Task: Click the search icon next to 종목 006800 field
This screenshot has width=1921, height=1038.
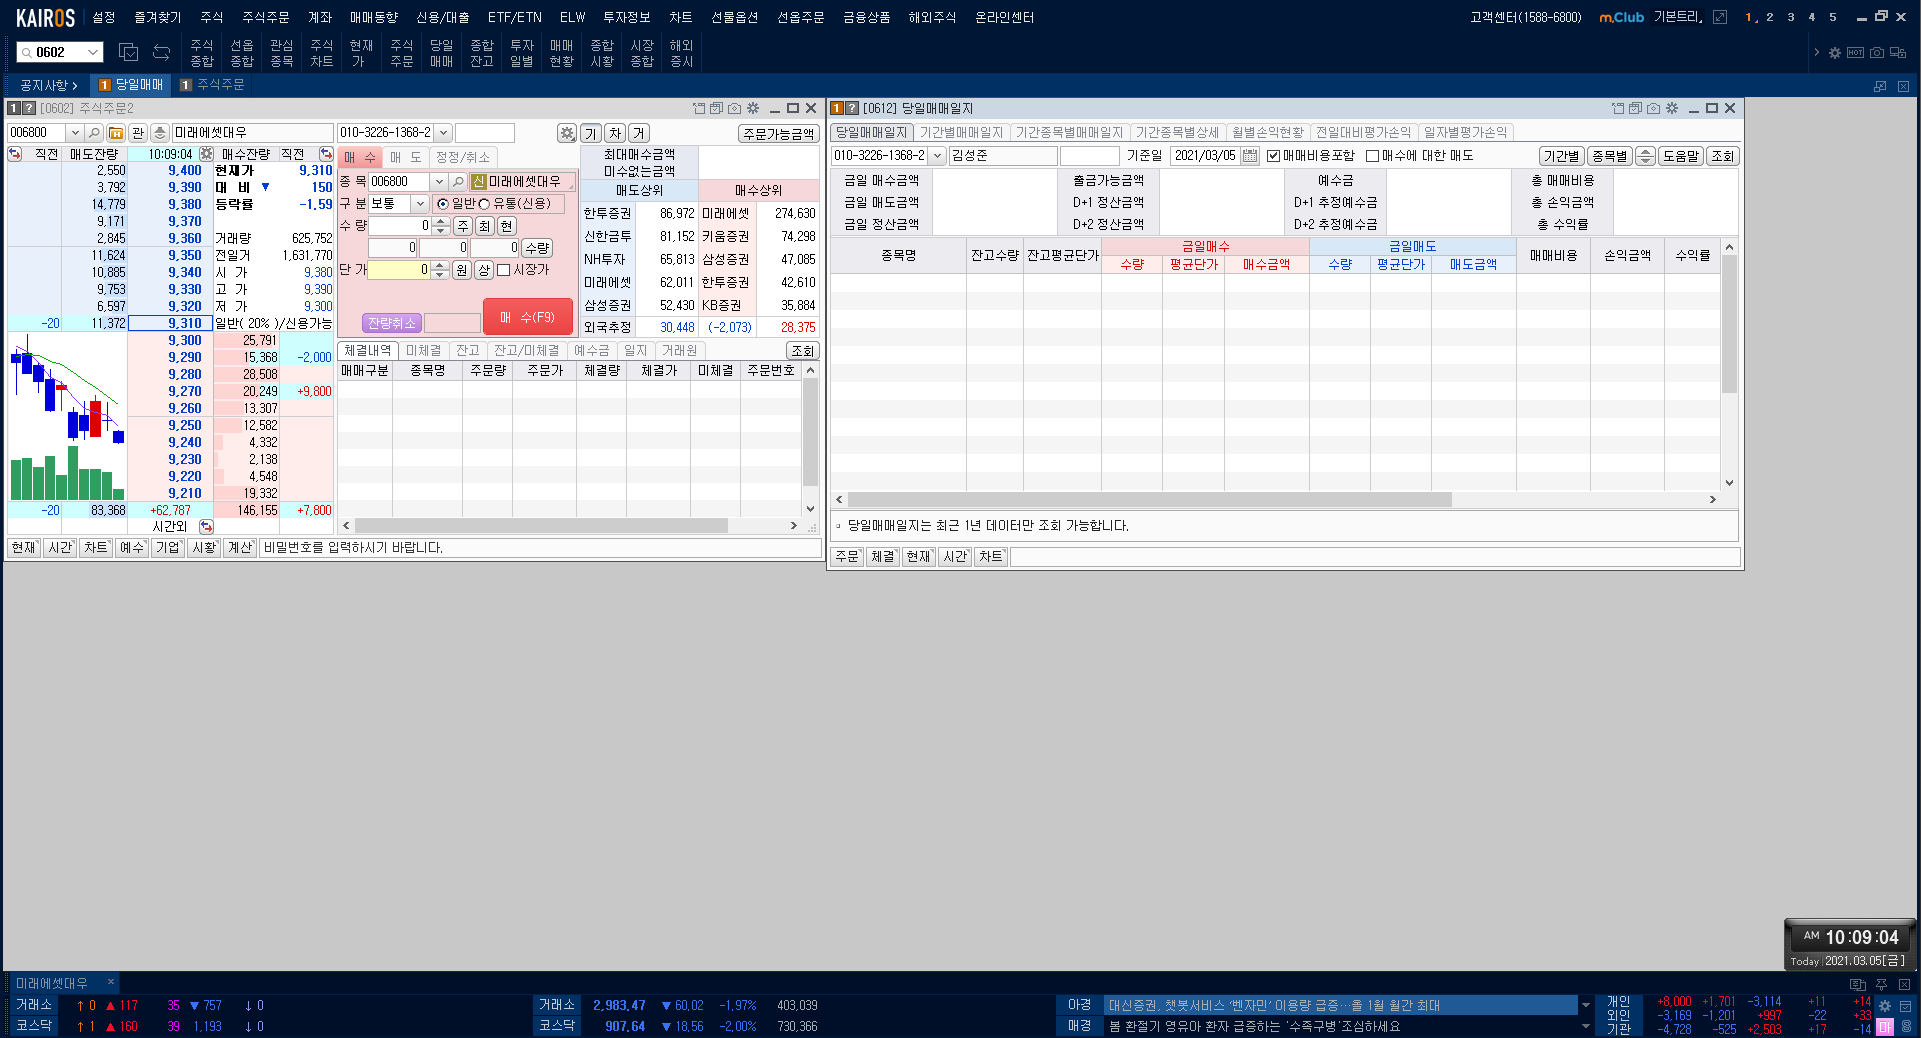Action: click(458, 182)
